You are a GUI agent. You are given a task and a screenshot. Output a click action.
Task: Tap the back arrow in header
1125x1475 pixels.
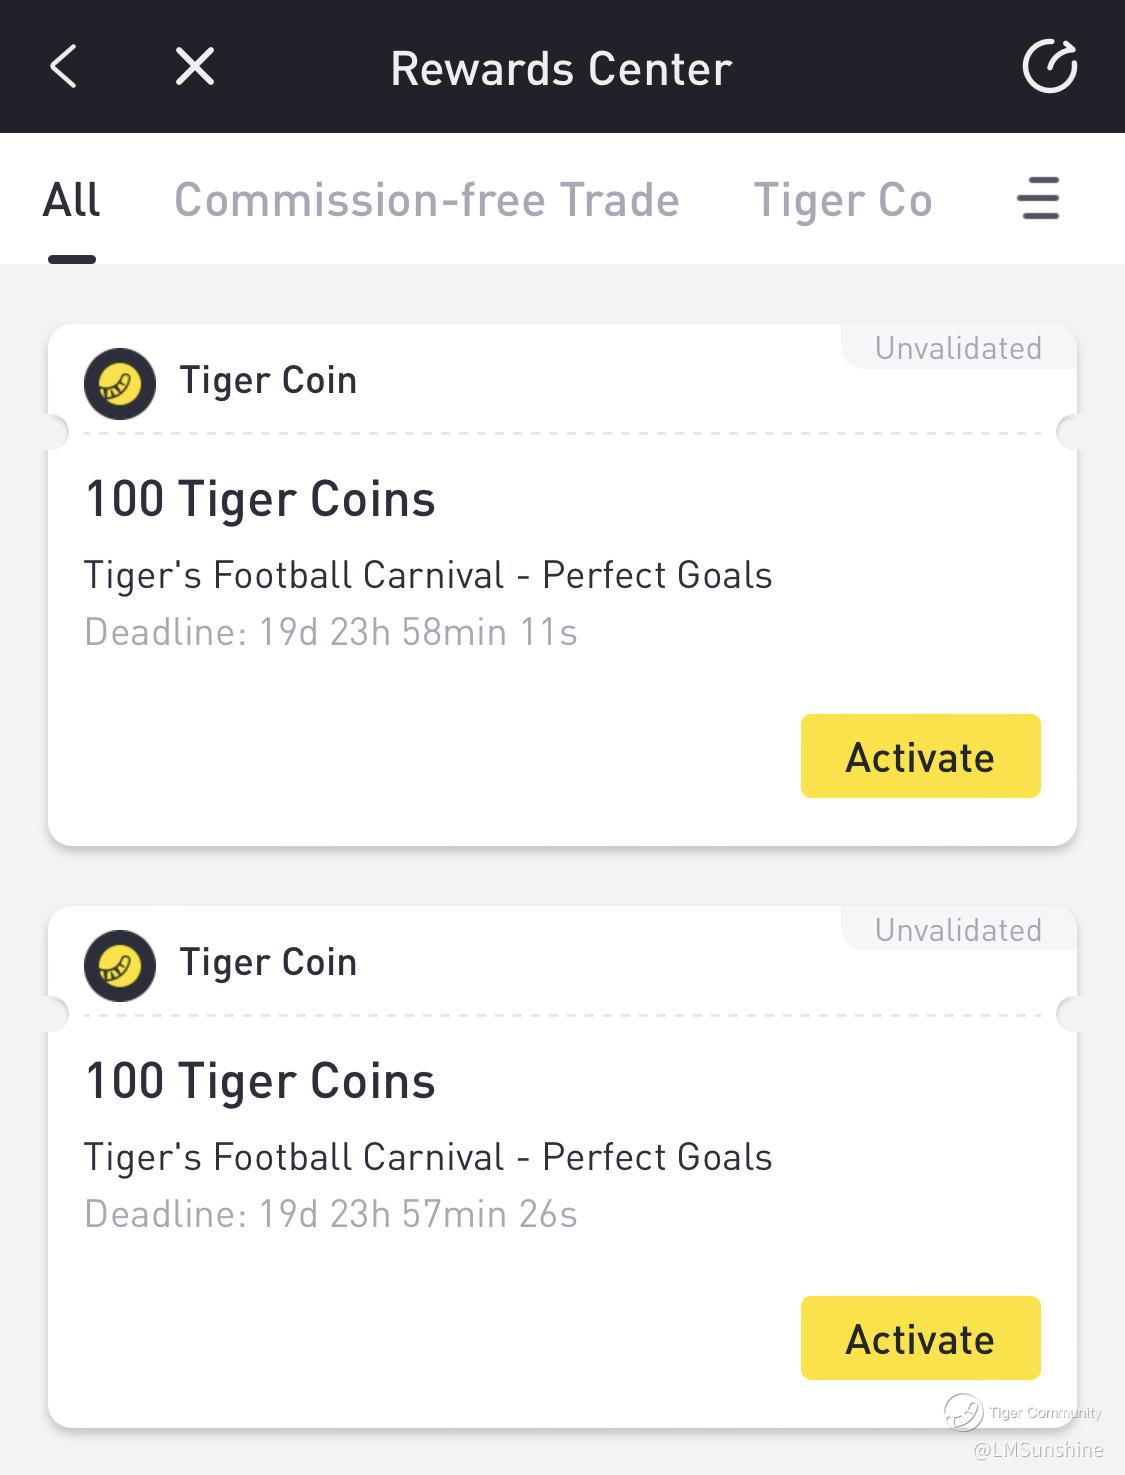pos(64,68)
